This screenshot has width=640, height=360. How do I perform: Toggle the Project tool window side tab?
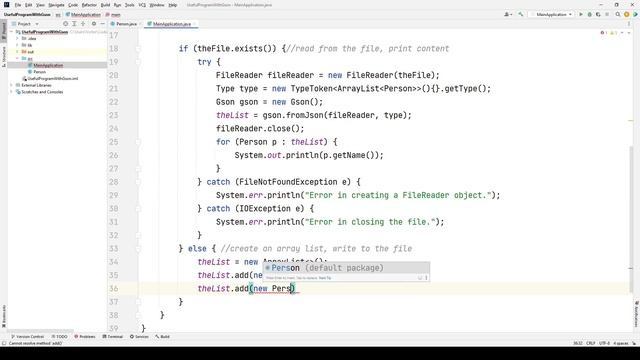[x=4, y=30]
